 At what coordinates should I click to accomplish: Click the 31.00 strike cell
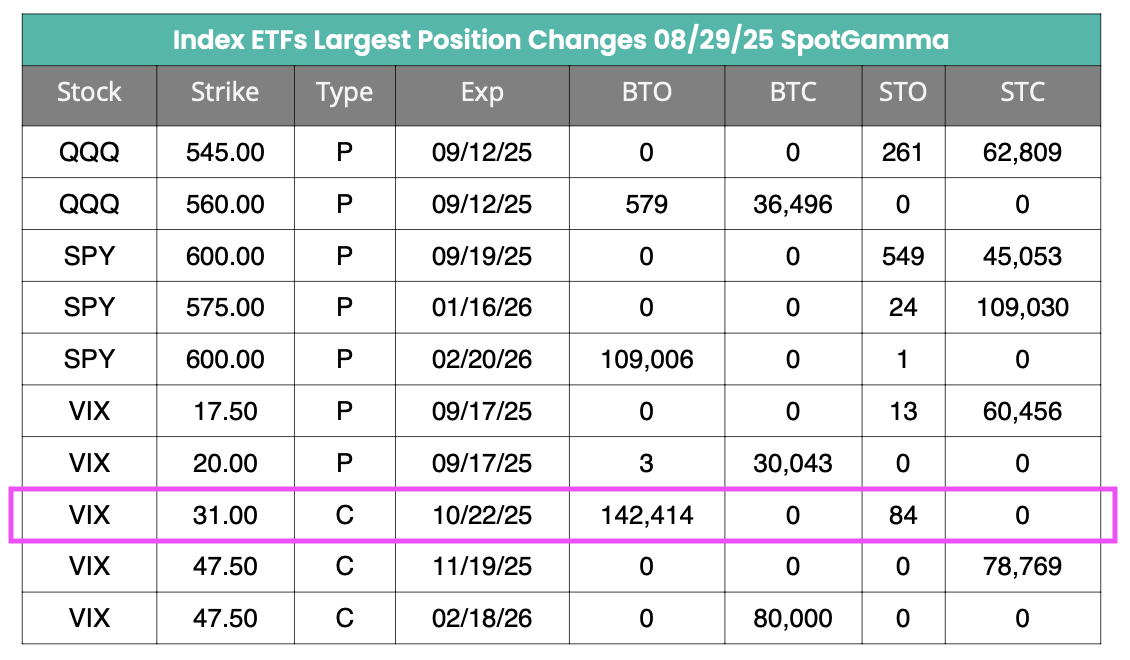point(225,516)
